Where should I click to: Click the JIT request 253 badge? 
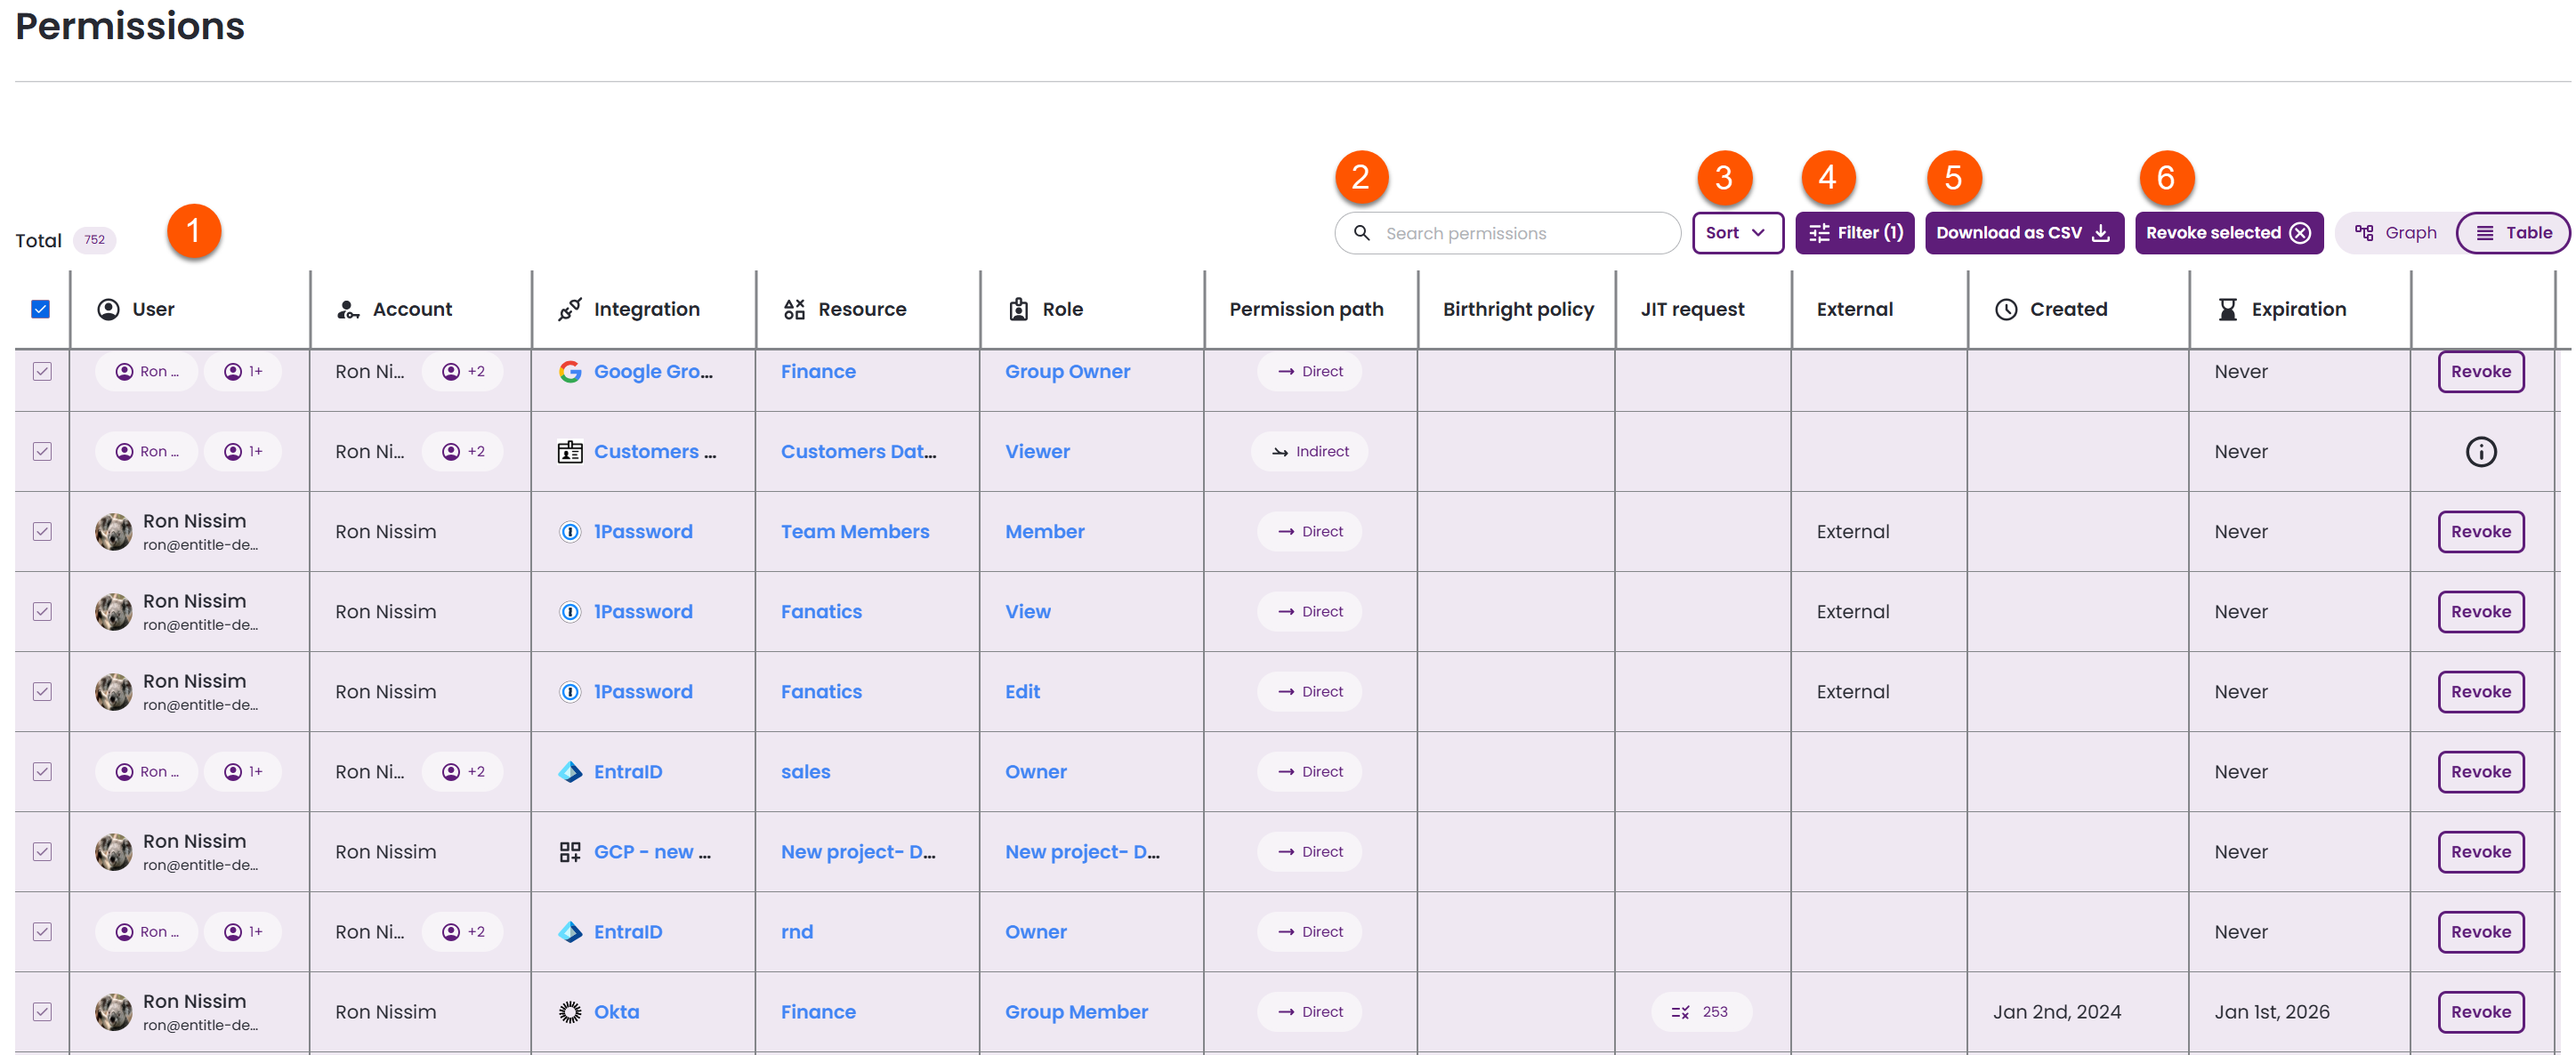coord(1700,1012)
